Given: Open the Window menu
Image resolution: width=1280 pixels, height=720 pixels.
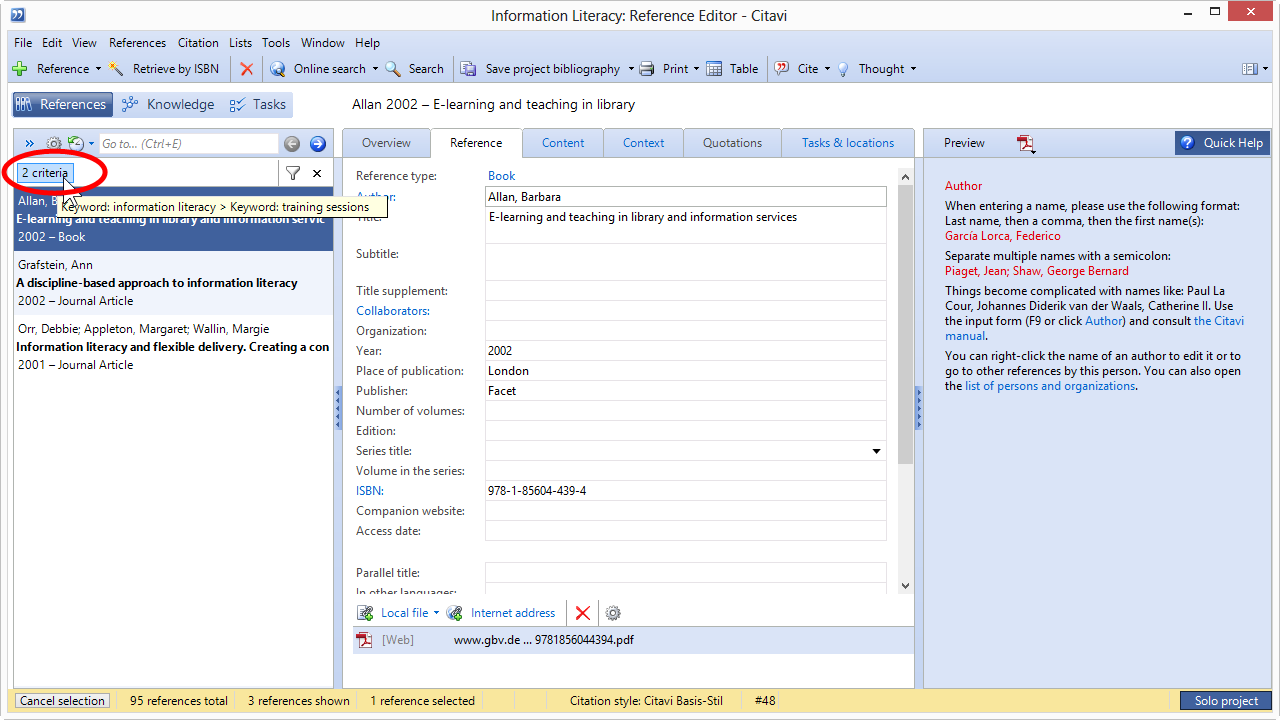Looking at the screenshot, I should (323, 43).
